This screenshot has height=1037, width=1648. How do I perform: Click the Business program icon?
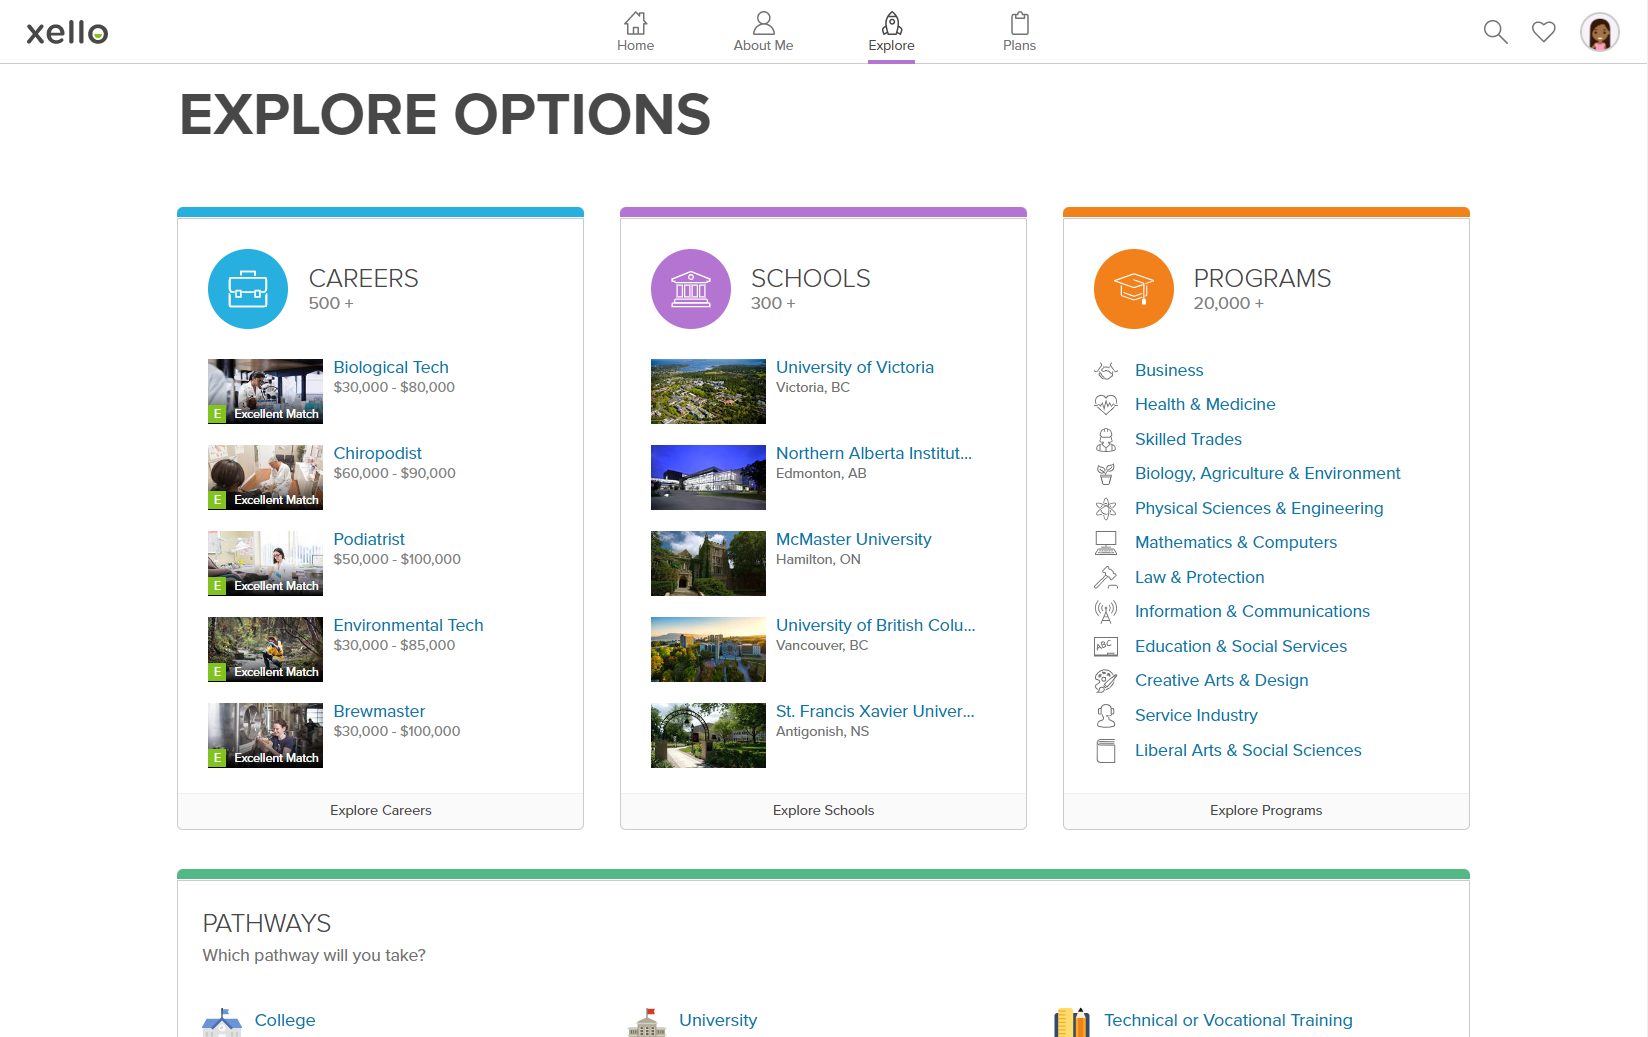point(1106,371)
